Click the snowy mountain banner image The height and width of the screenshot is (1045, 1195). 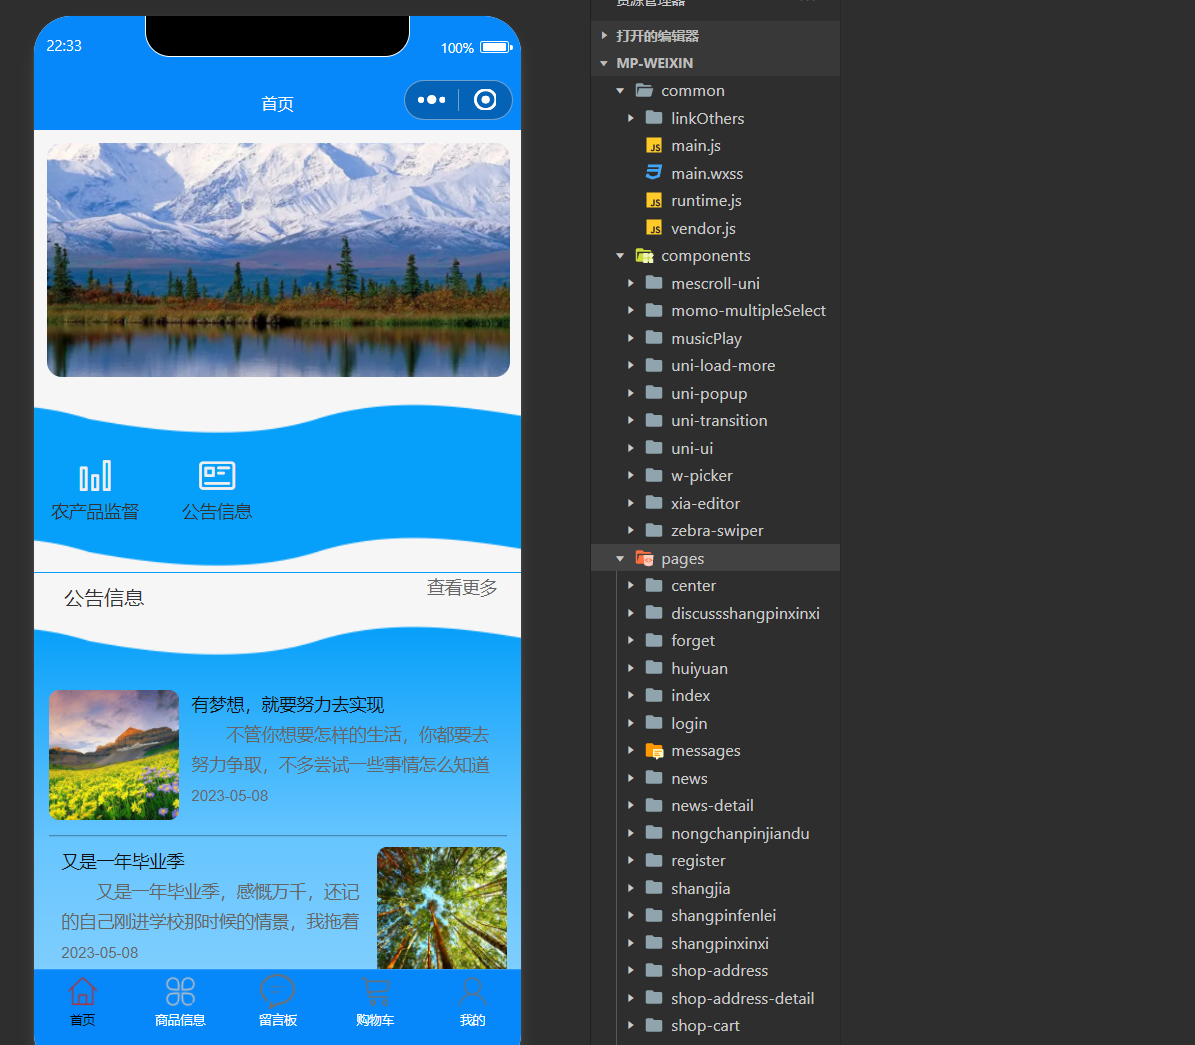[278, 260]
